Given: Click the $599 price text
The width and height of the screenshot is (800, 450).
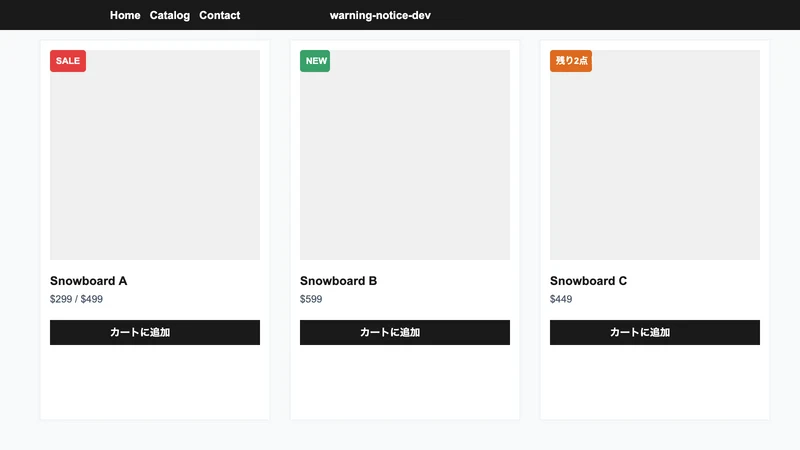Looking at the screenshot, I should (311, 299).
